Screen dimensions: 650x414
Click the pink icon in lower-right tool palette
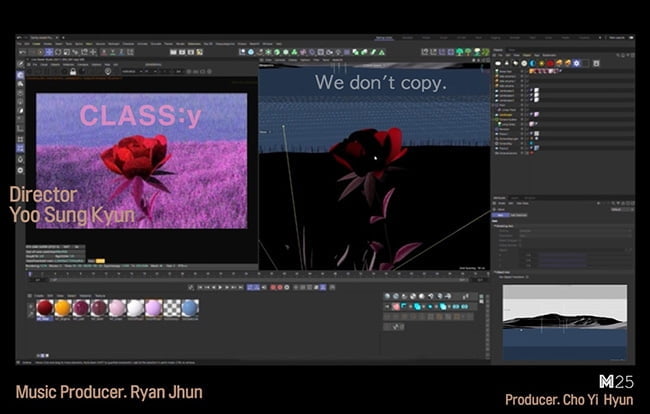coord(396,307)
